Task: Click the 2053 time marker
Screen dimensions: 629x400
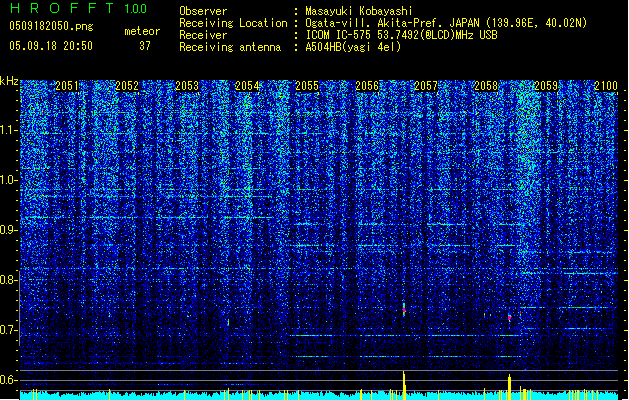Action: tap(187, 86)
